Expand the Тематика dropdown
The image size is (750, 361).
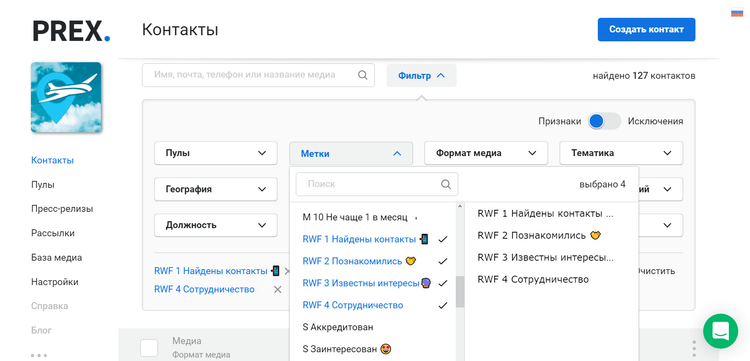(621, 153)
